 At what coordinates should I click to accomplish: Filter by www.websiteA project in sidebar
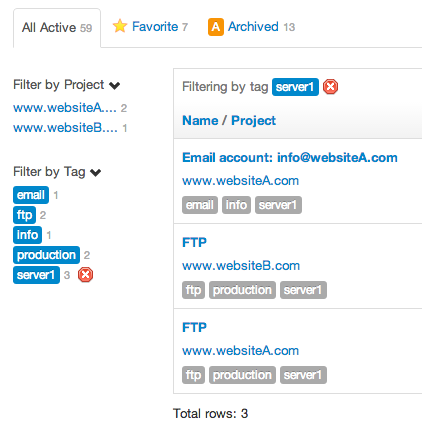[x=65, y=108]
